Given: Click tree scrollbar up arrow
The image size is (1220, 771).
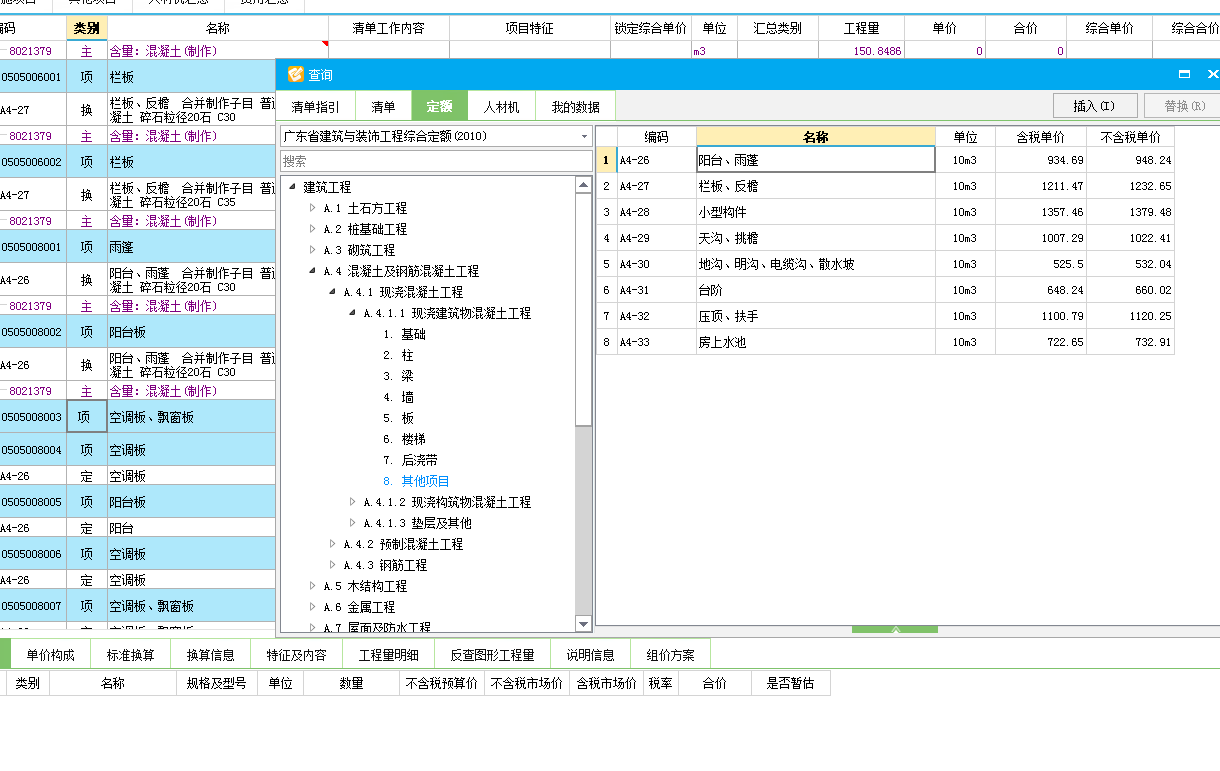Looking at the screenshot, I should coord(584,185).
